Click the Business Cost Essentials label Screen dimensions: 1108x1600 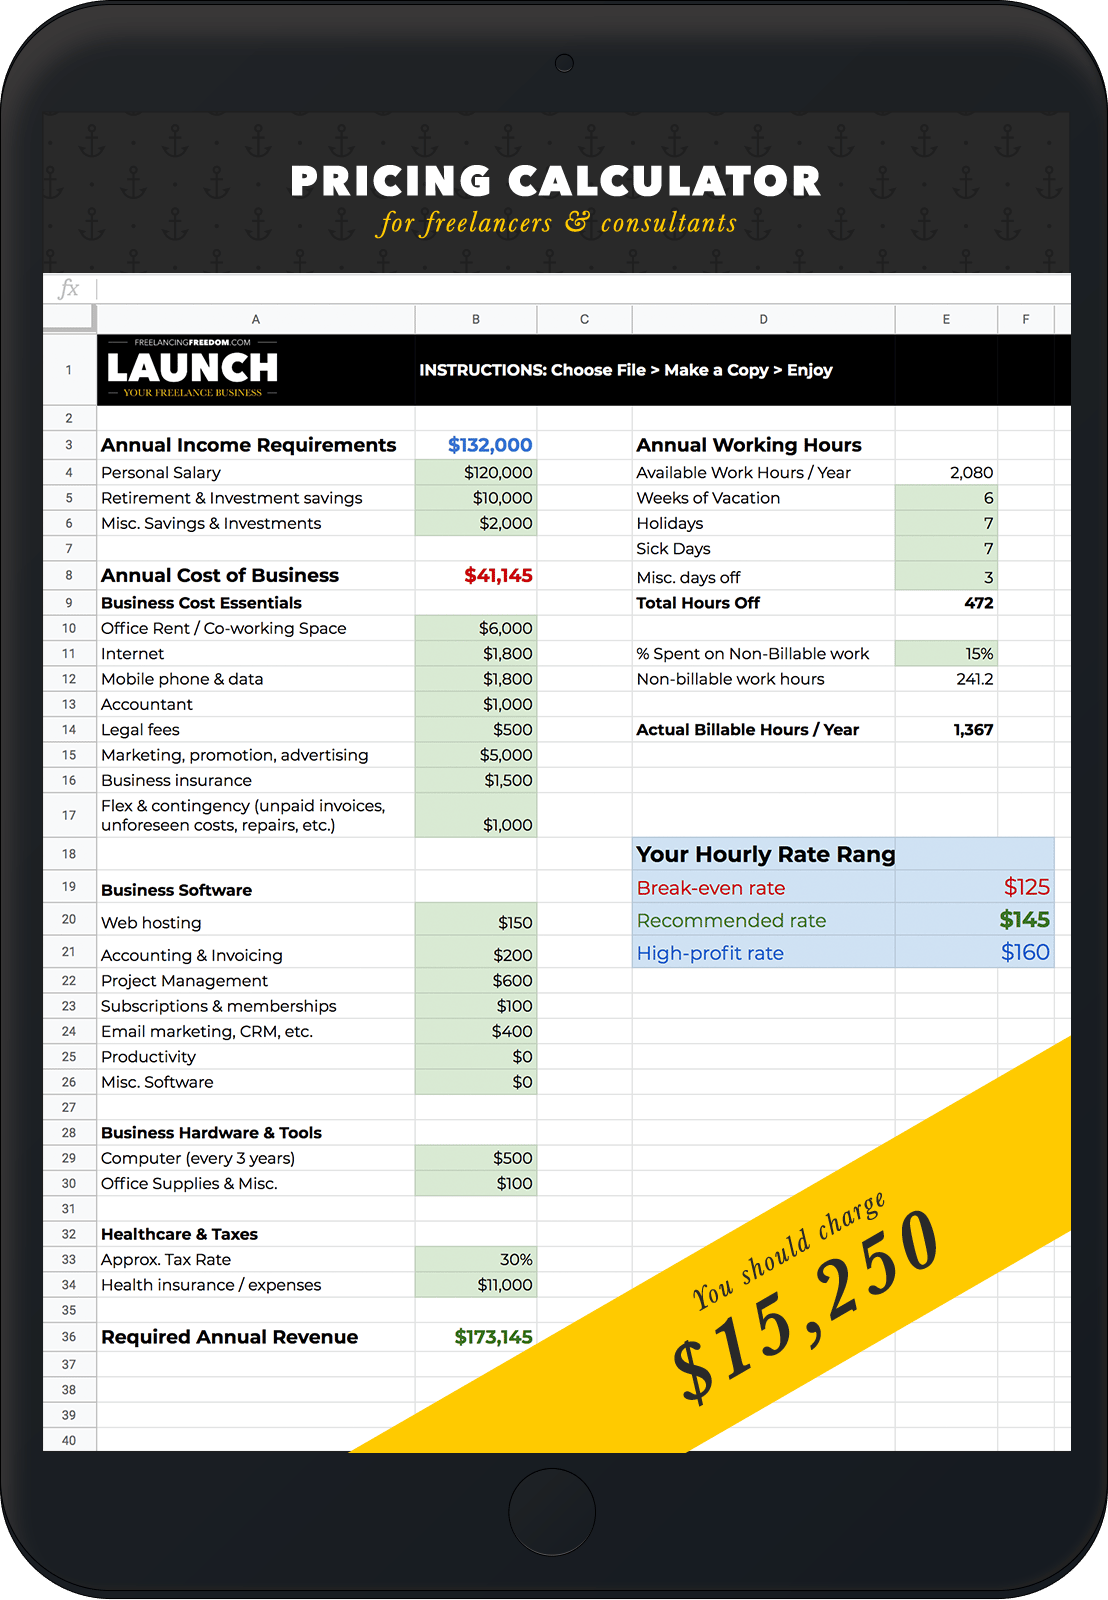pyautogui.click(x=201, y=603)
